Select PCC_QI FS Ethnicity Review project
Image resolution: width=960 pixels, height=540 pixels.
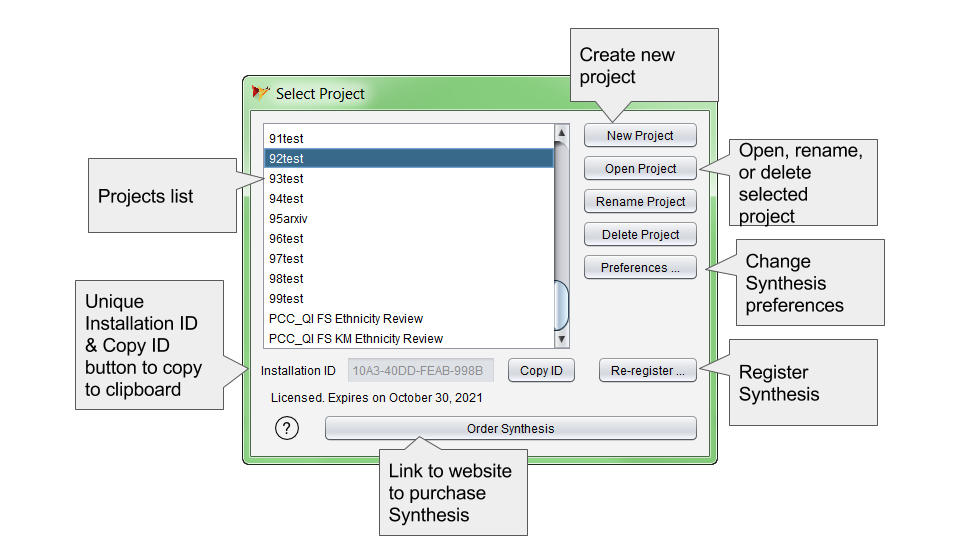346,319
